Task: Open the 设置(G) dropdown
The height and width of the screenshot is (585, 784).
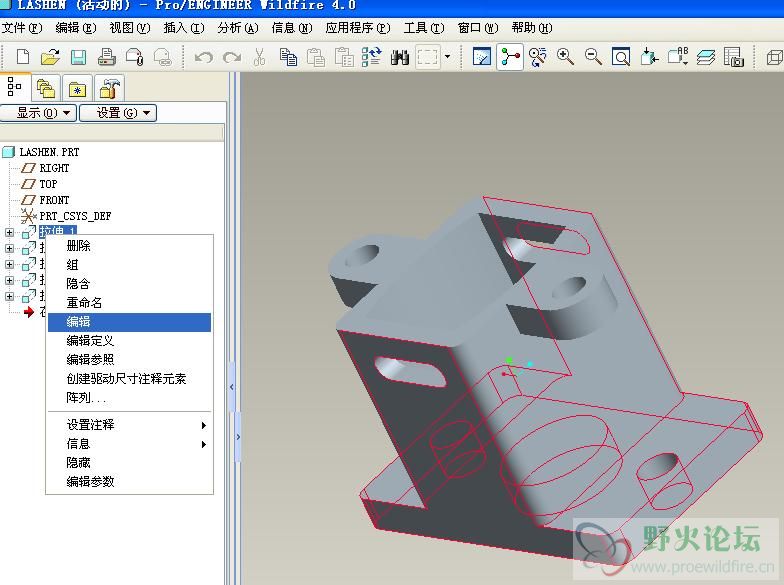Action: 118,113
